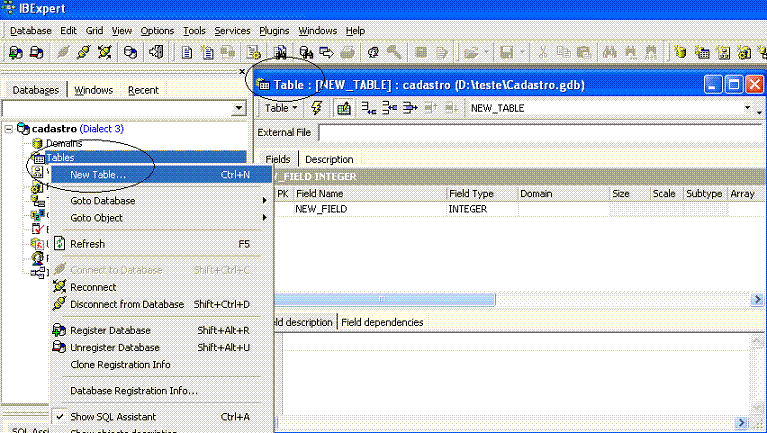The image size is (767, 433).
Task: Select Disconnect from Database menu entry
Action: 161,304
